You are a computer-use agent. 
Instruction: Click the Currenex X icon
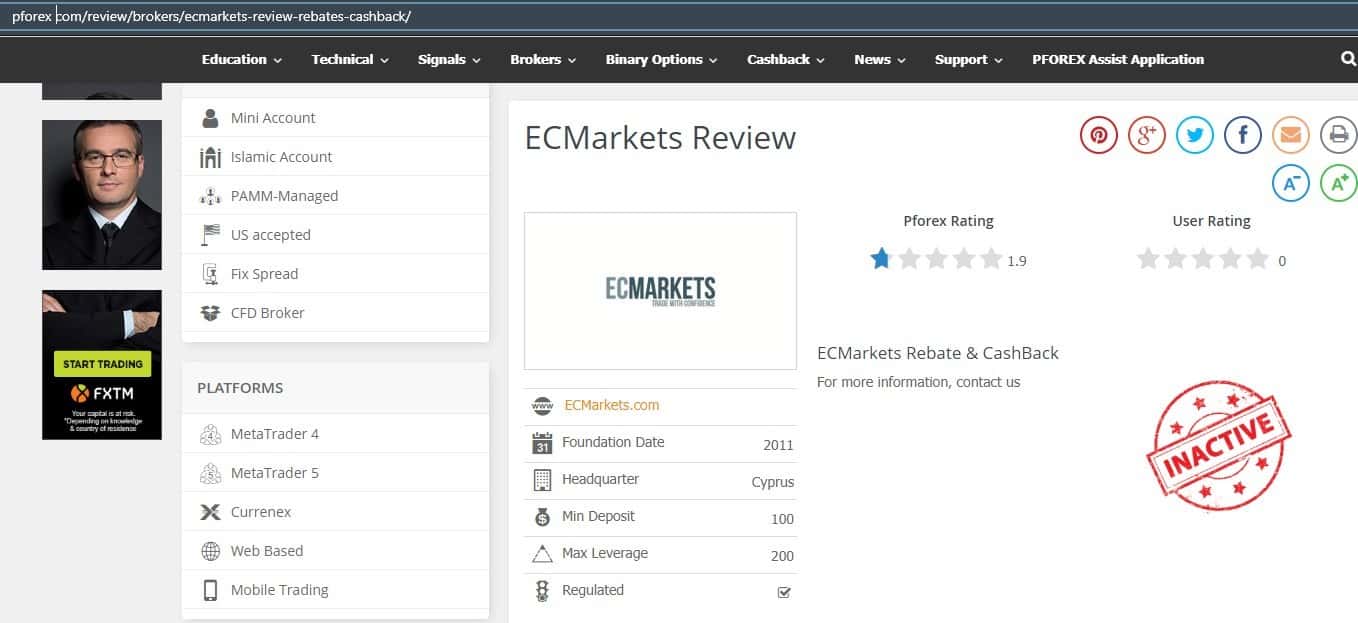point(210,512)
